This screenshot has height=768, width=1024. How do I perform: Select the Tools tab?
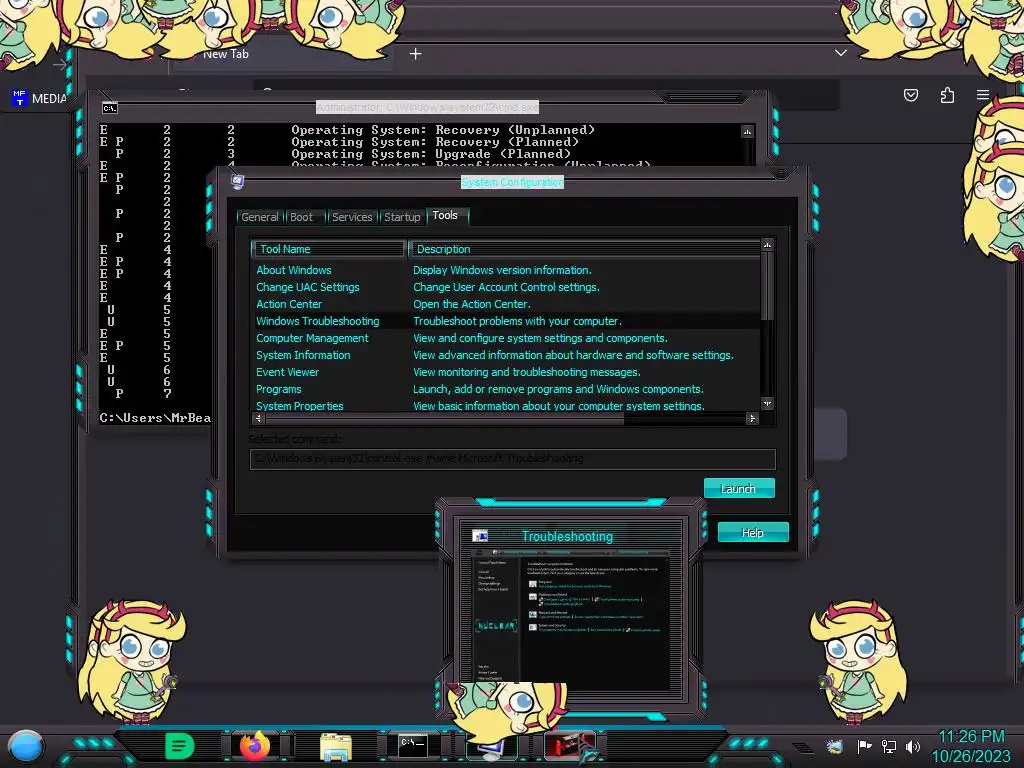point(445,216)
